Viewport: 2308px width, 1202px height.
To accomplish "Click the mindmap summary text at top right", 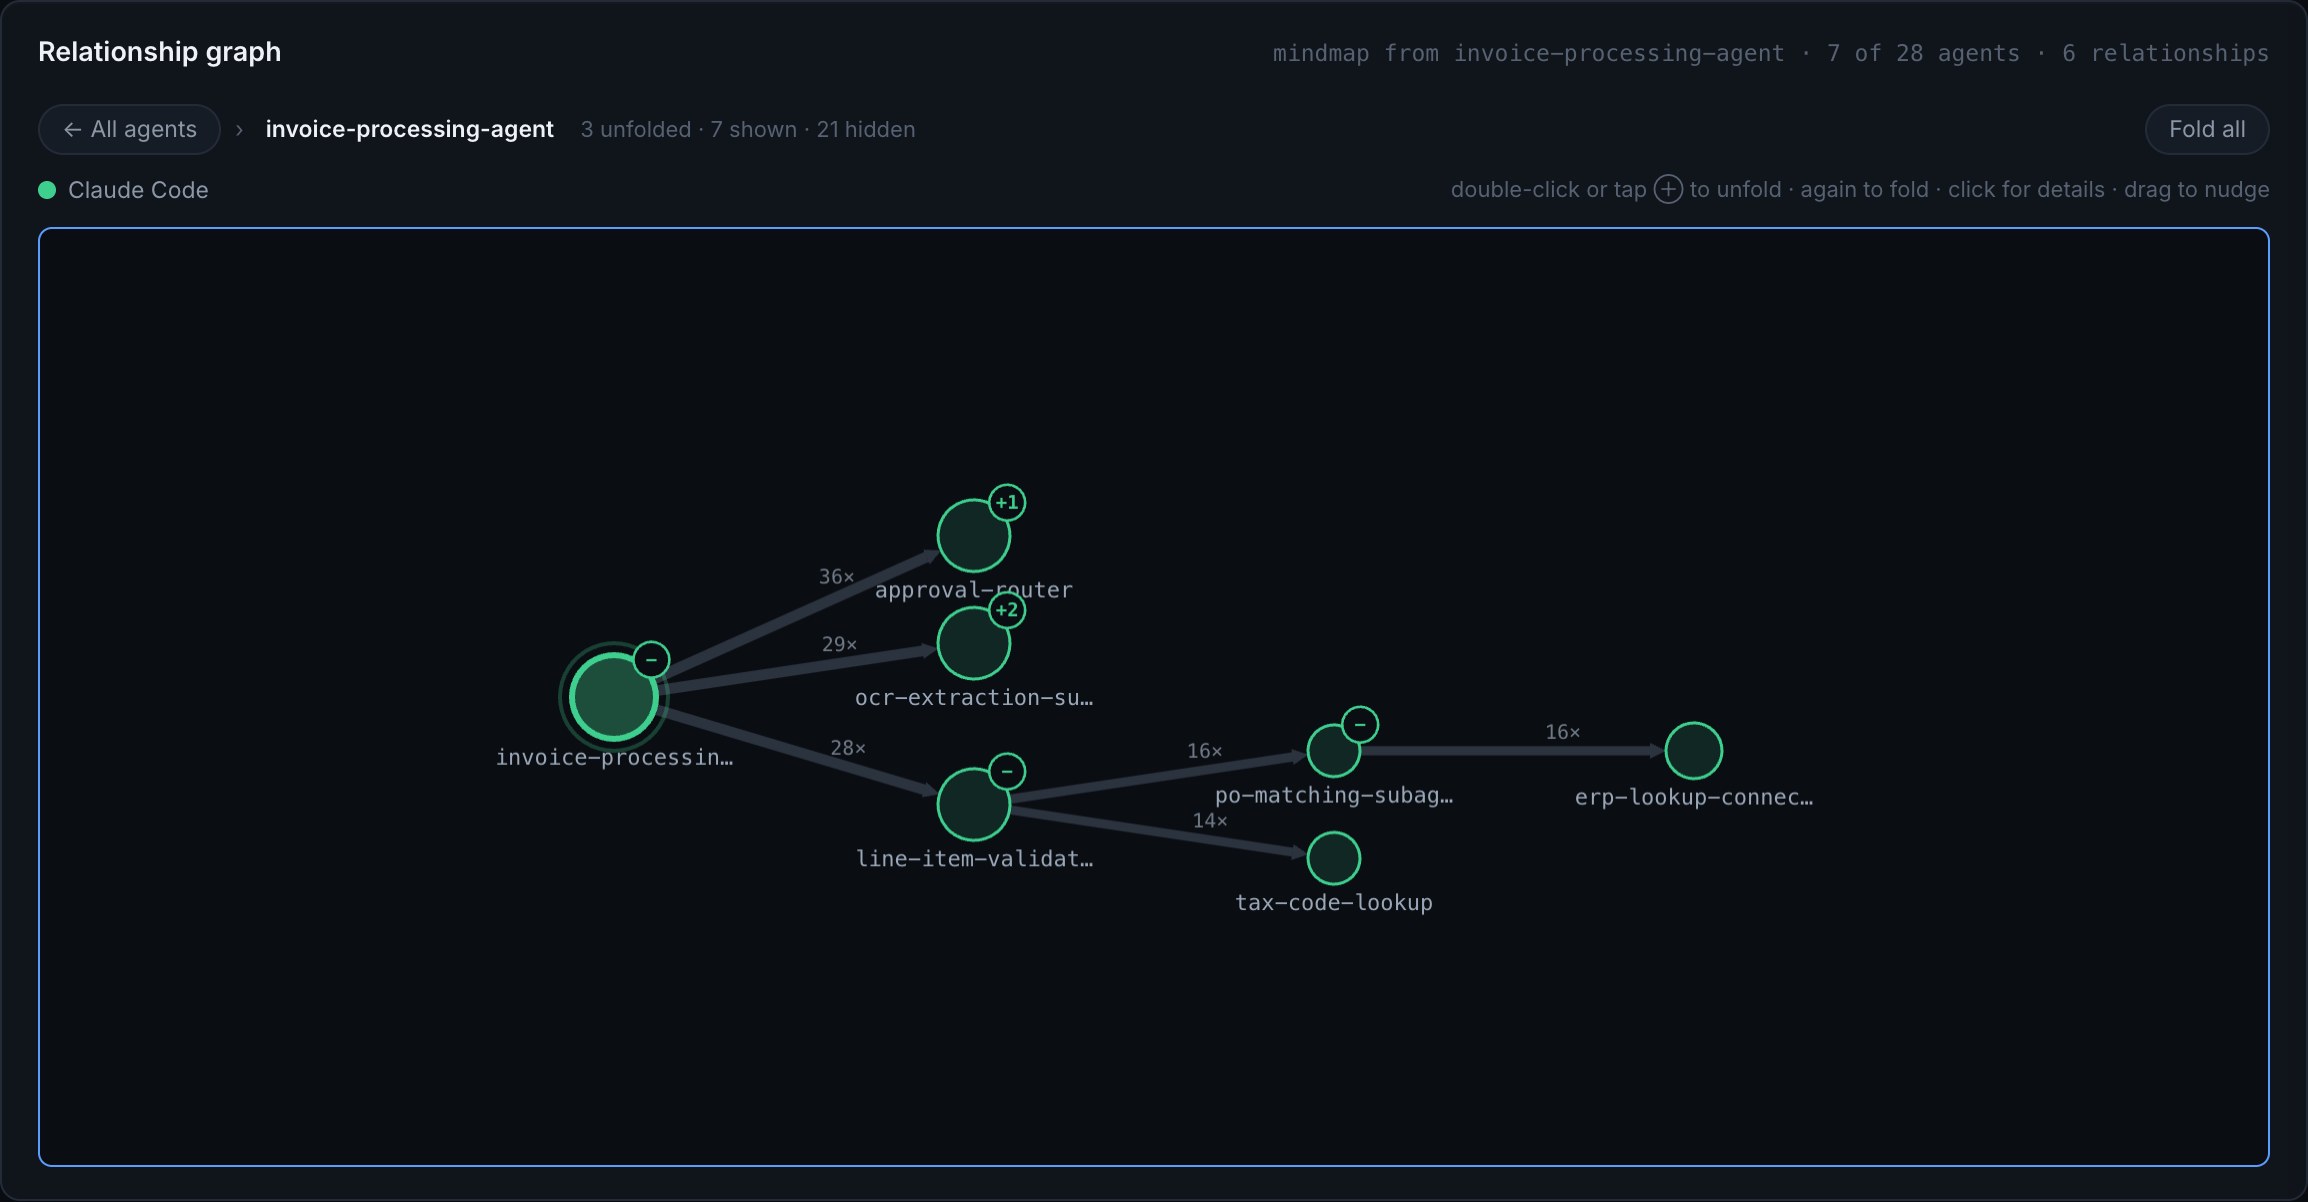I will pyautogui.click(x=1770, y=53).
